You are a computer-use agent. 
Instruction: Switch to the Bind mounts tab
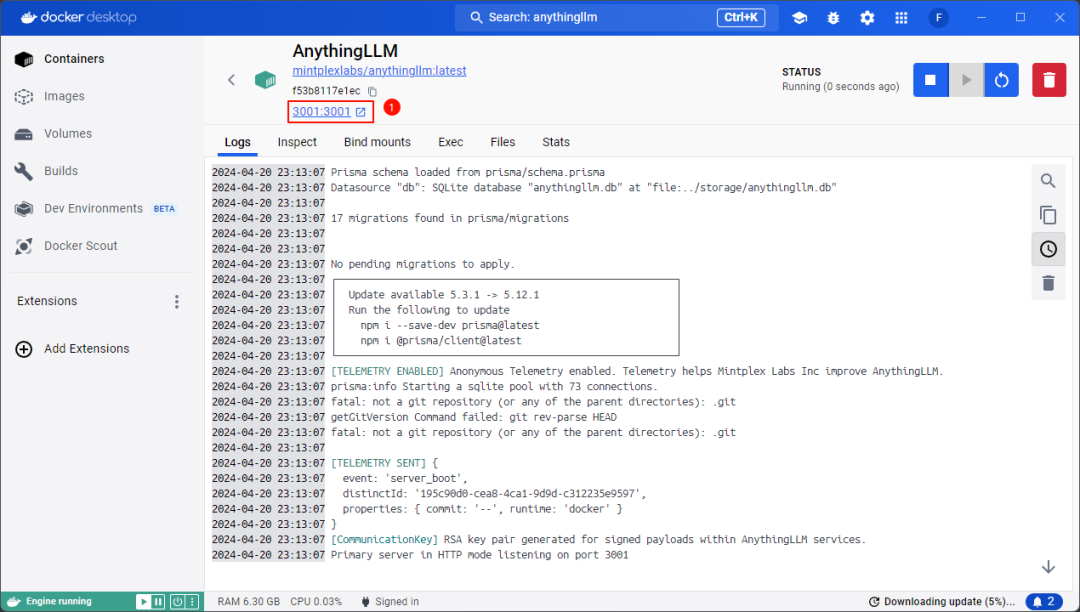(x=377, y=142)
